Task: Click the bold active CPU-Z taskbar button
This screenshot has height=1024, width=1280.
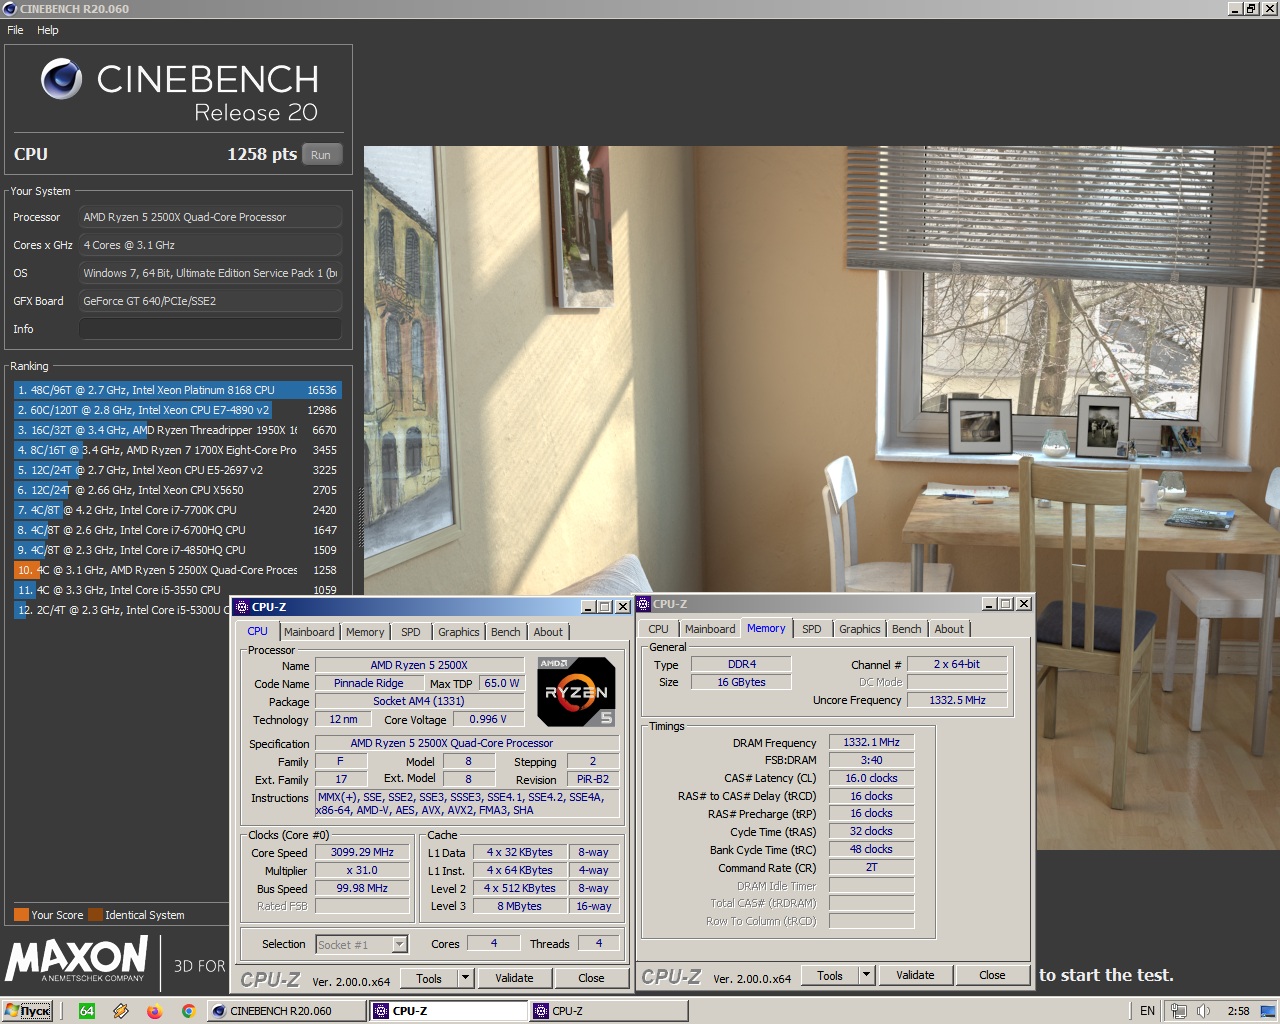Action: point(449,1011)
